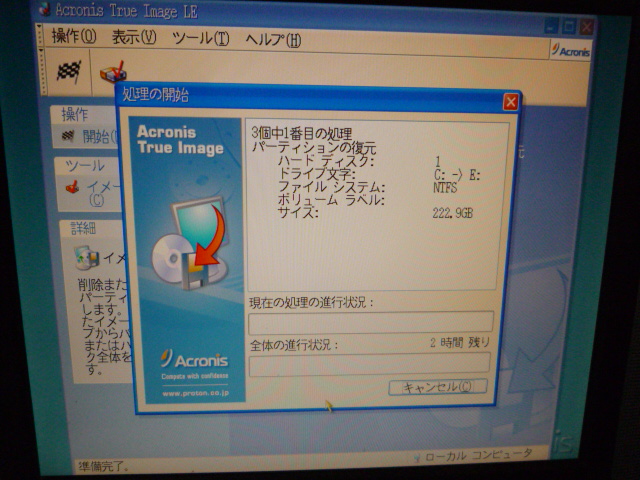
Task: Click the checkered flag toolbar icon
Action: coord(69,71)
